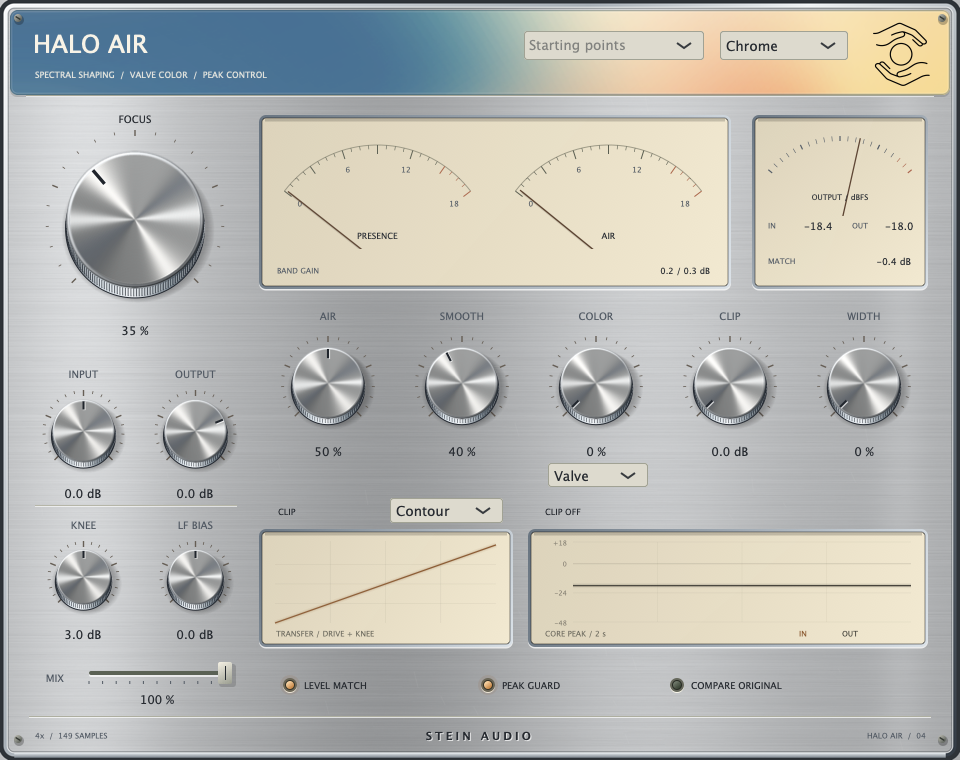This screenshot has width=960, height=760.
Task: Click the TRANSFER / DRIVE + KNEE graph
Action: click(386, 588)
